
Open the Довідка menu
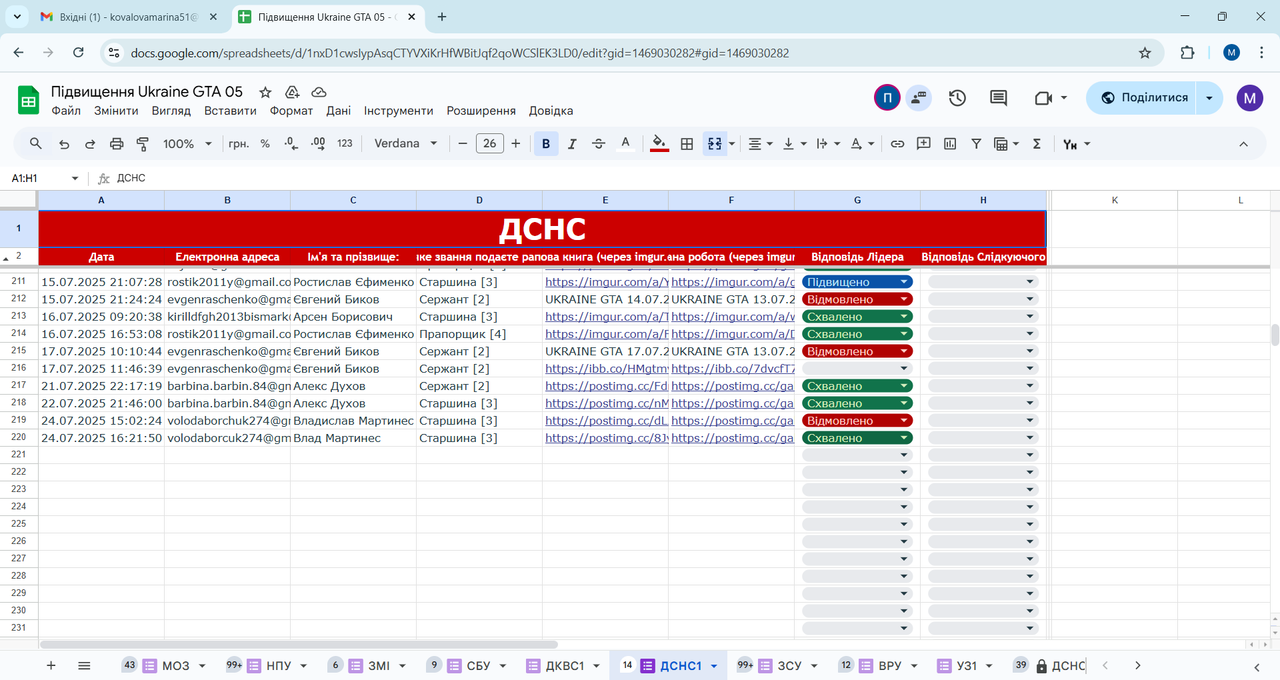pyautogui.click(x=551, y=111)
